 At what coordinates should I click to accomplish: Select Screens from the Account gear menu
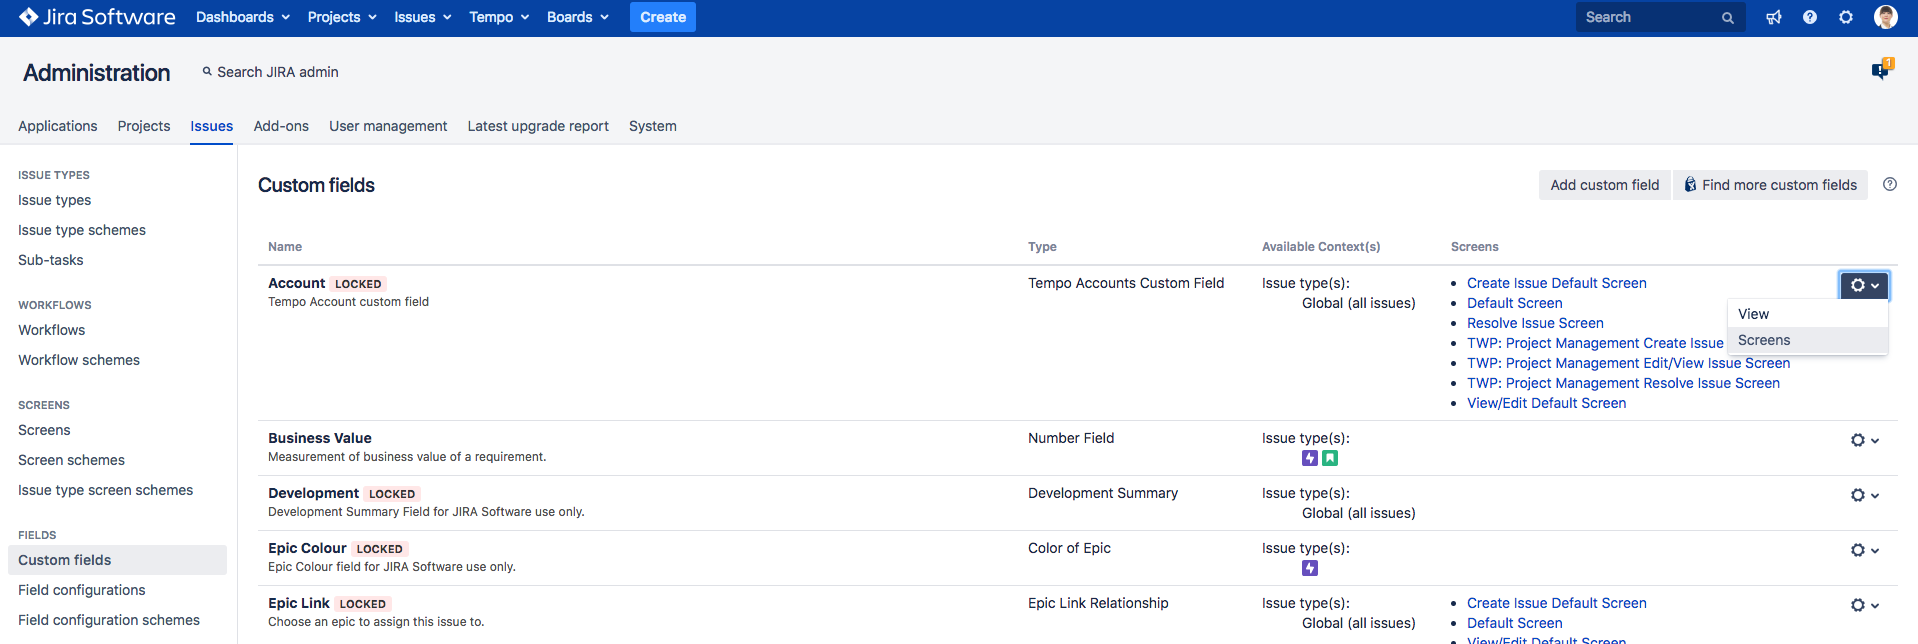tap(1764, 340)
